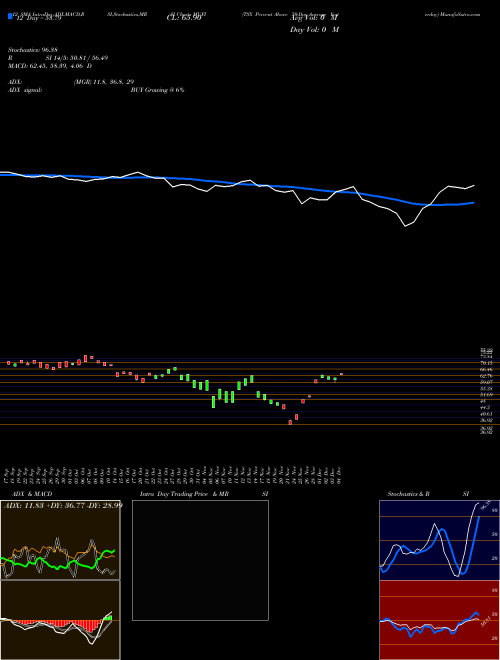The height and width of the screenshot is (660, 500).
Task: Click the 'Stochastics & R' panel title
Action: (408, 494)
